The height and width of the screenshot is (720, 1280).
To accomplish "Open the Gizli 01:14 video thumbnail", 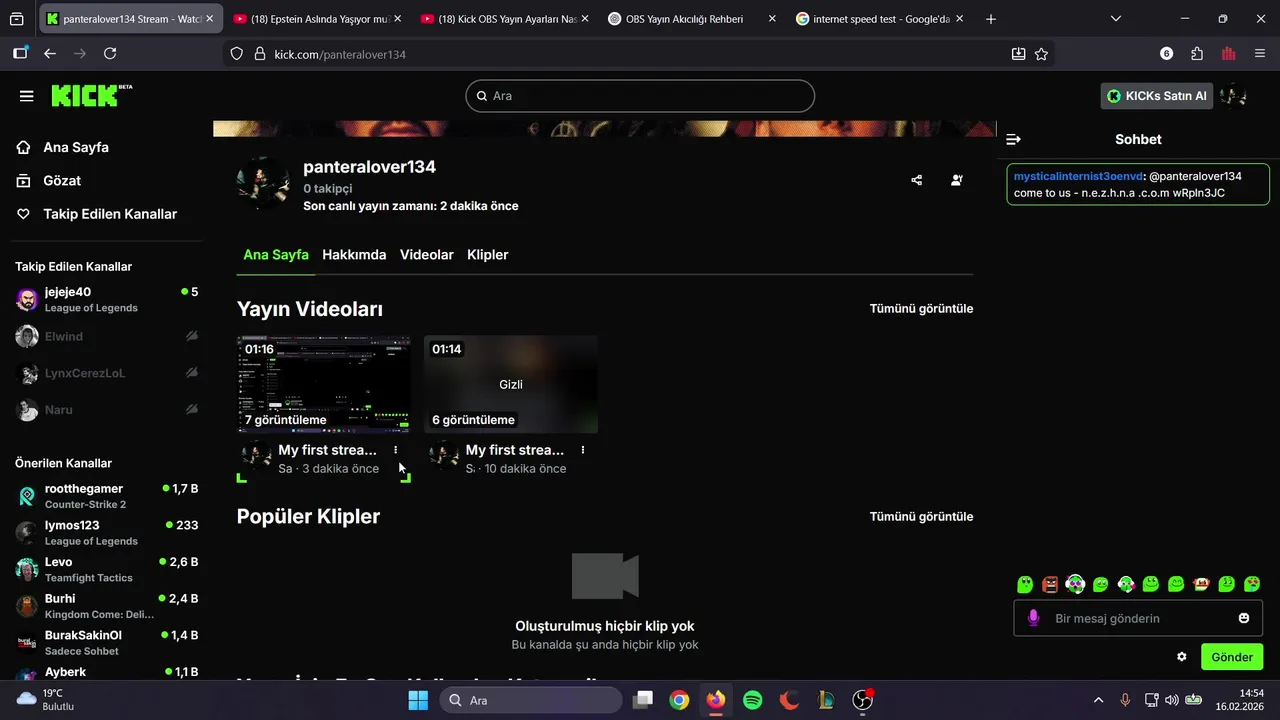I will 511,384.
